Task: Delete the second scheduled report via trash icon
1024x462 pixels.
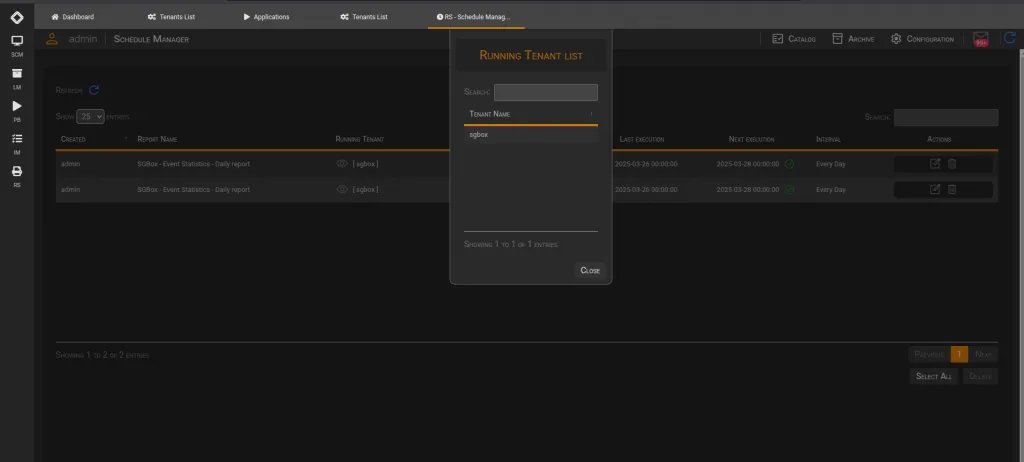Action: point(952,190)
